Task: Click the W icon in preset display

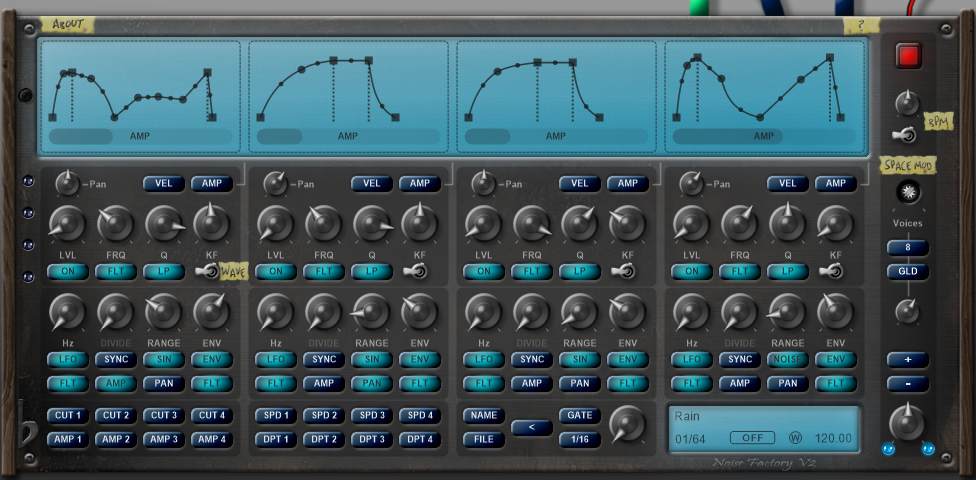Action: tap(796, 438)
